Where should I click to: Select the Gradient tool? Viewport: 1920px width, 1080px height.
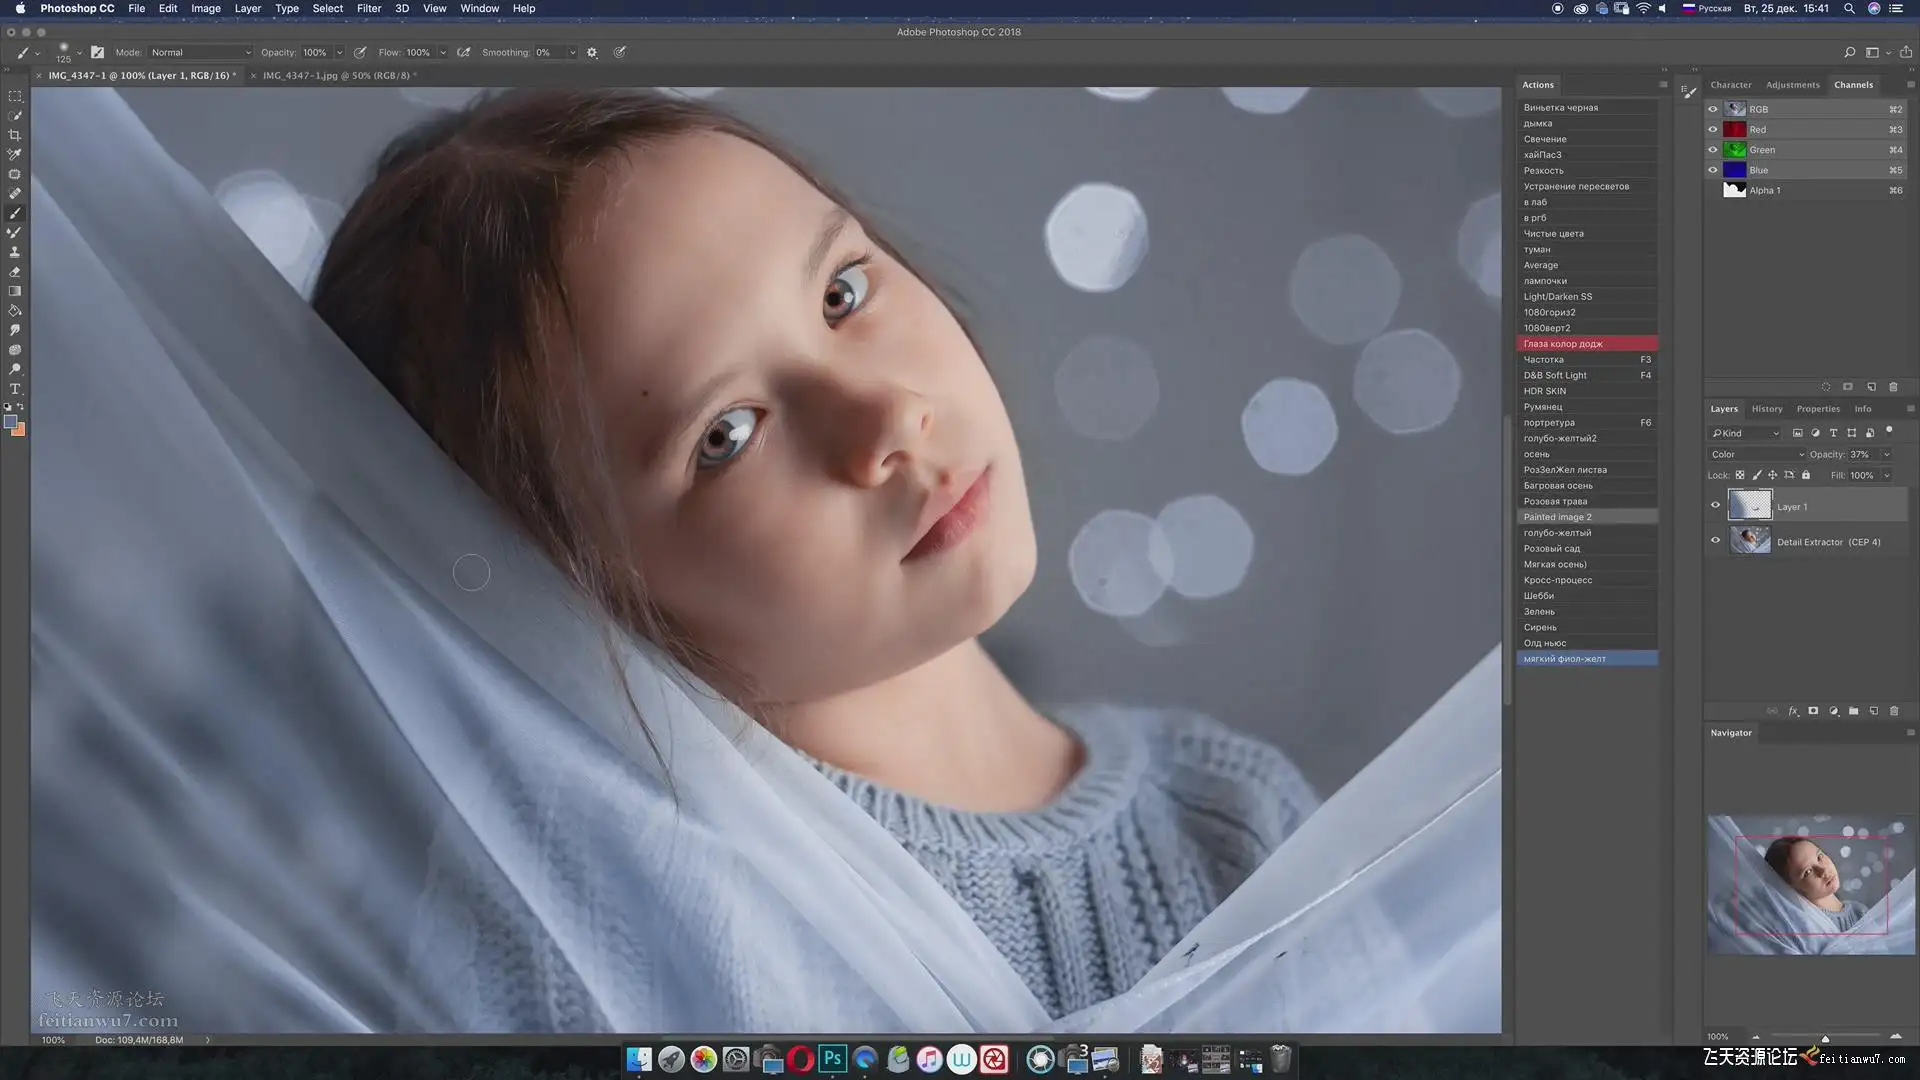pyautogui.click(x=15, y=291)
